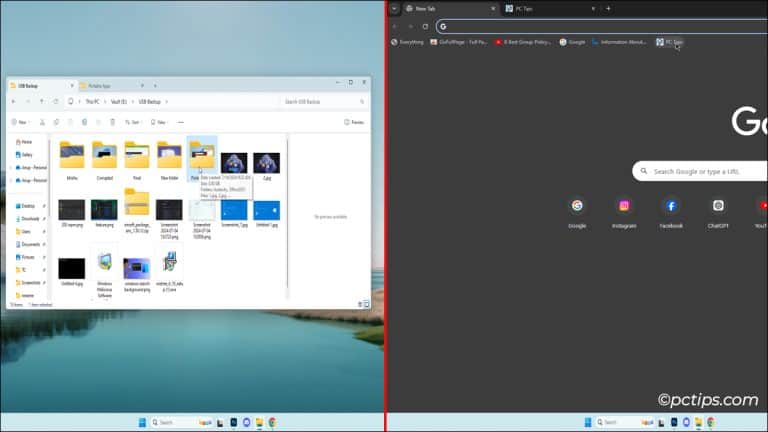This screenshot has height=432, width=768.
Task: Open the View dropdown in File Explorer
Action: [160, 122]
